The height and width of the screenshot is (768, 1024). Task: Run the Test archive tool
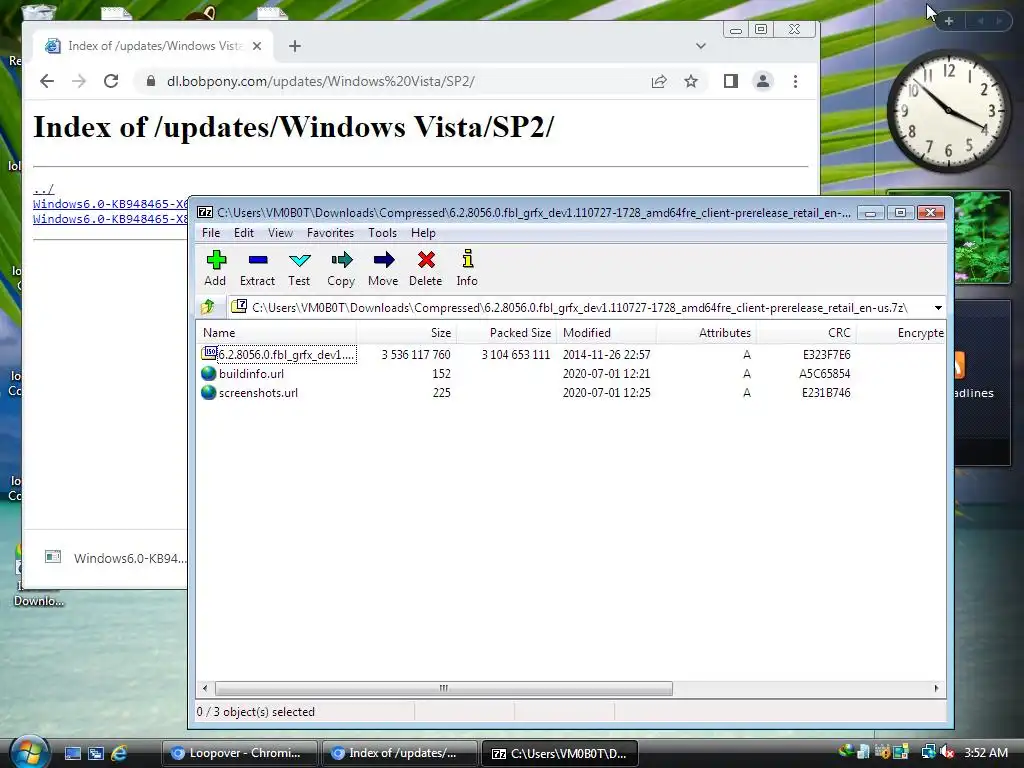pyautogui.click(x=299, y=268)
